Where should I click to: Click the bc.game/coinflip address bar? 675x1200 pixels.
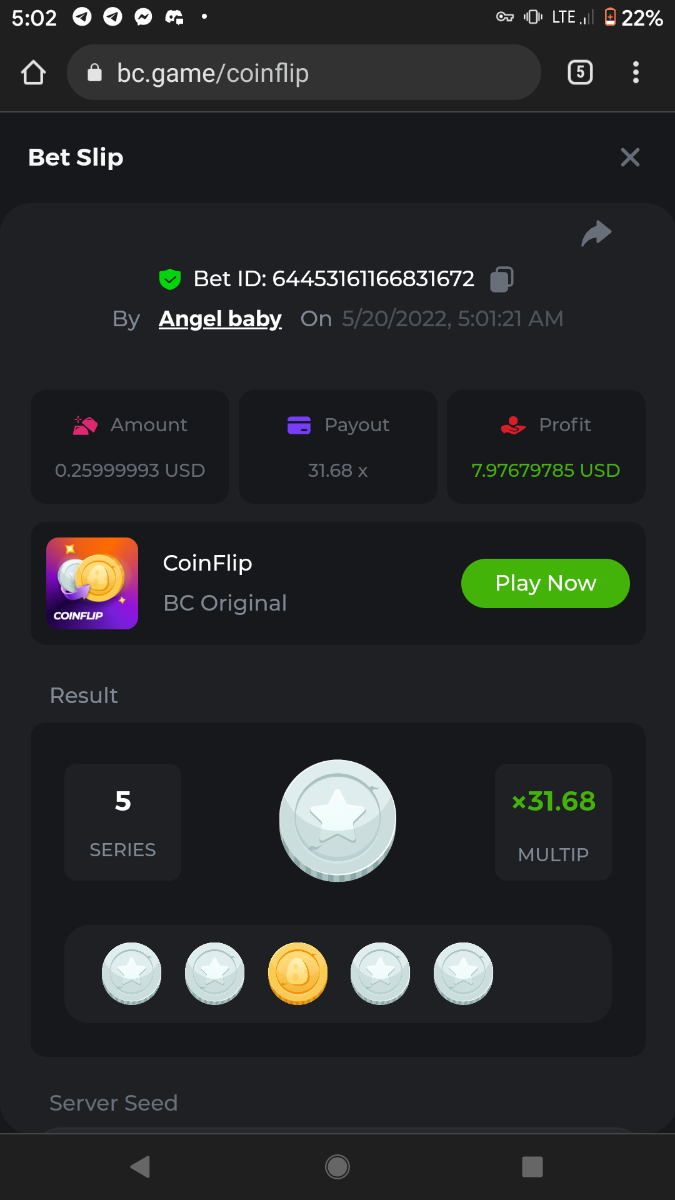[x=304, y=72]
